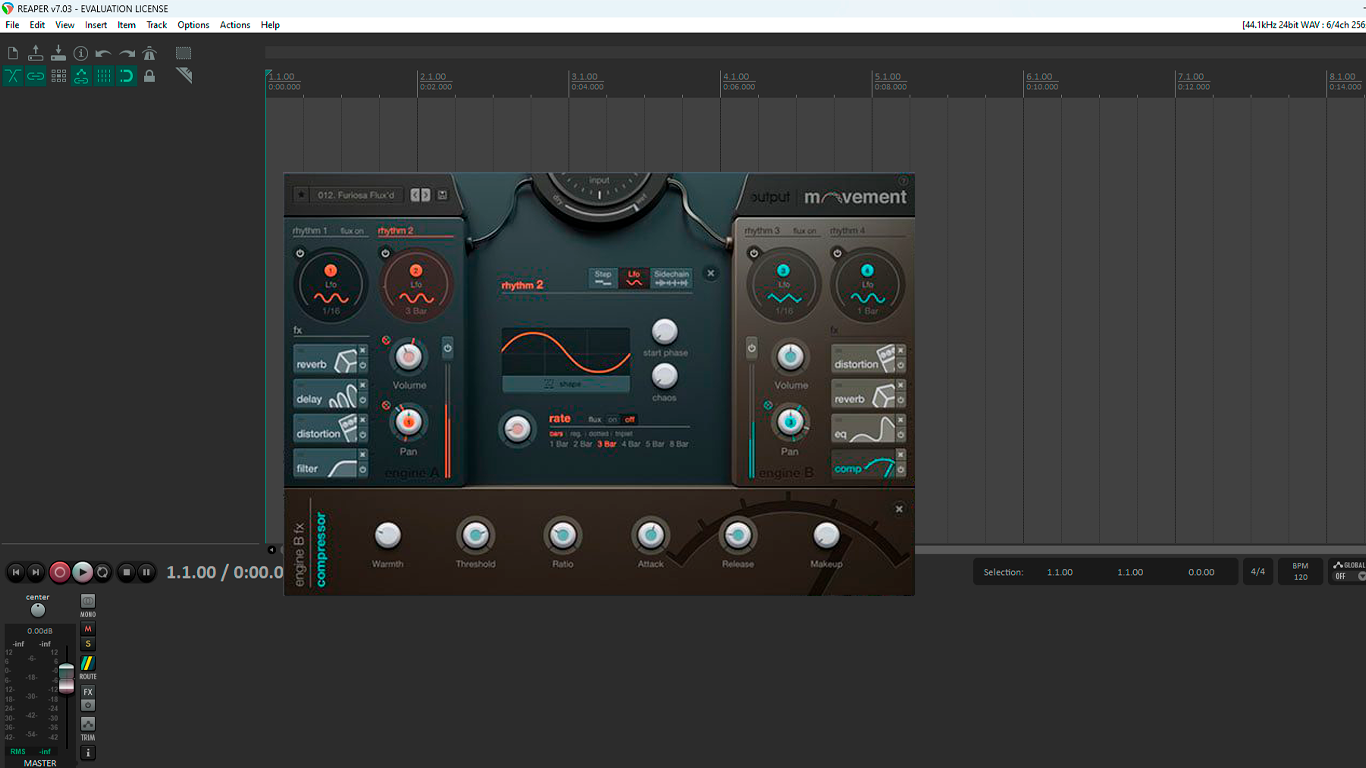The image size is (1366, 768).
Task: Open preset list '012. Furiosa Flux'd'
Action: pos(357,195)
